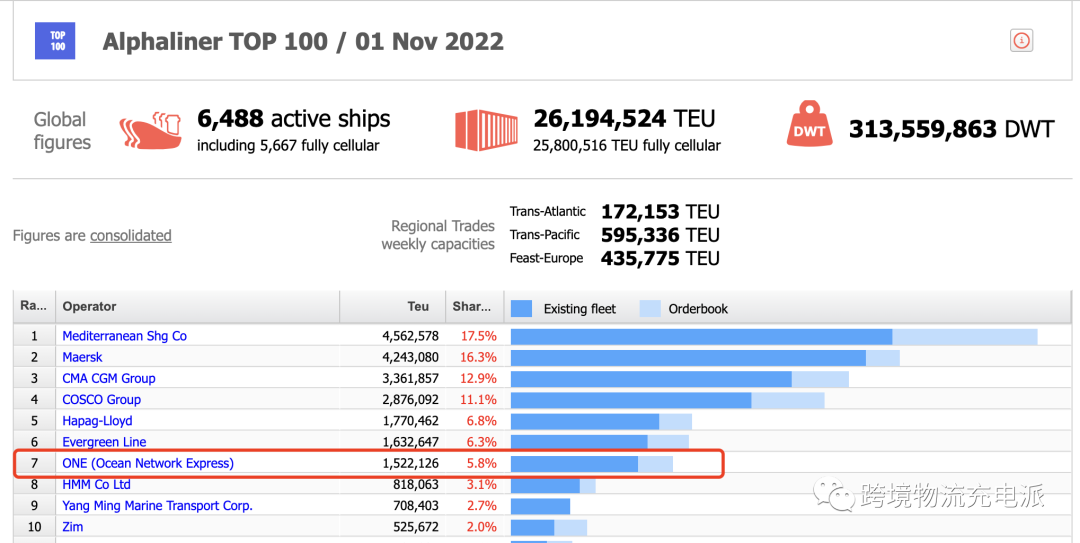Click the Rank column header
This screenshot has width=1080, height=543.
(x=33, y=307)
